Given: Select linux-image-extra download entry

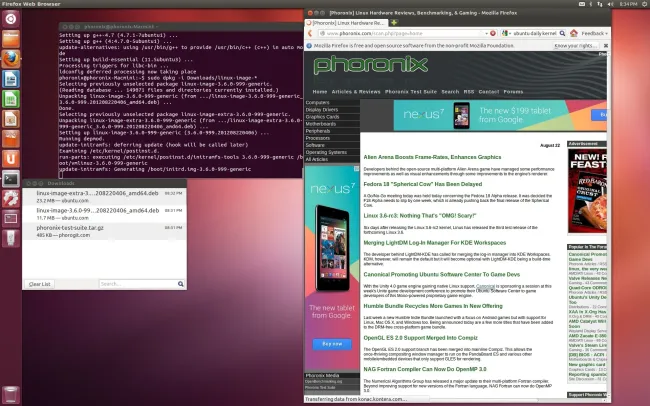Looking at the screenshot, I should pos(104,197).
